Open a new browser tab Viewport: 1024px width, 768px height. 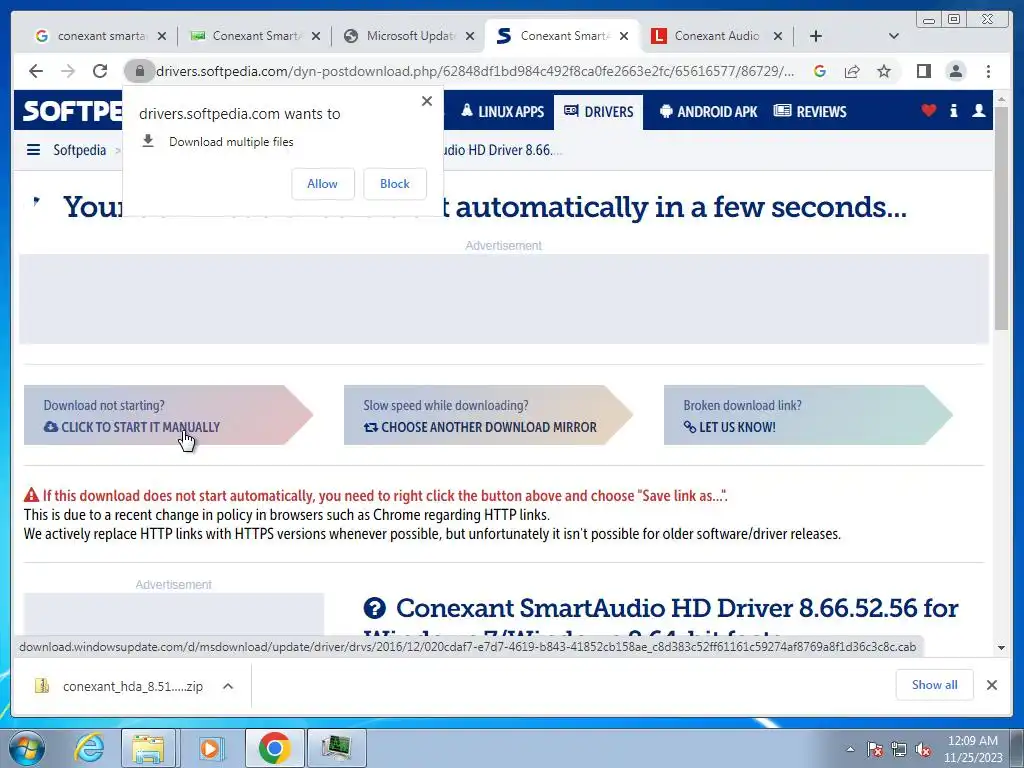(816, 36)
